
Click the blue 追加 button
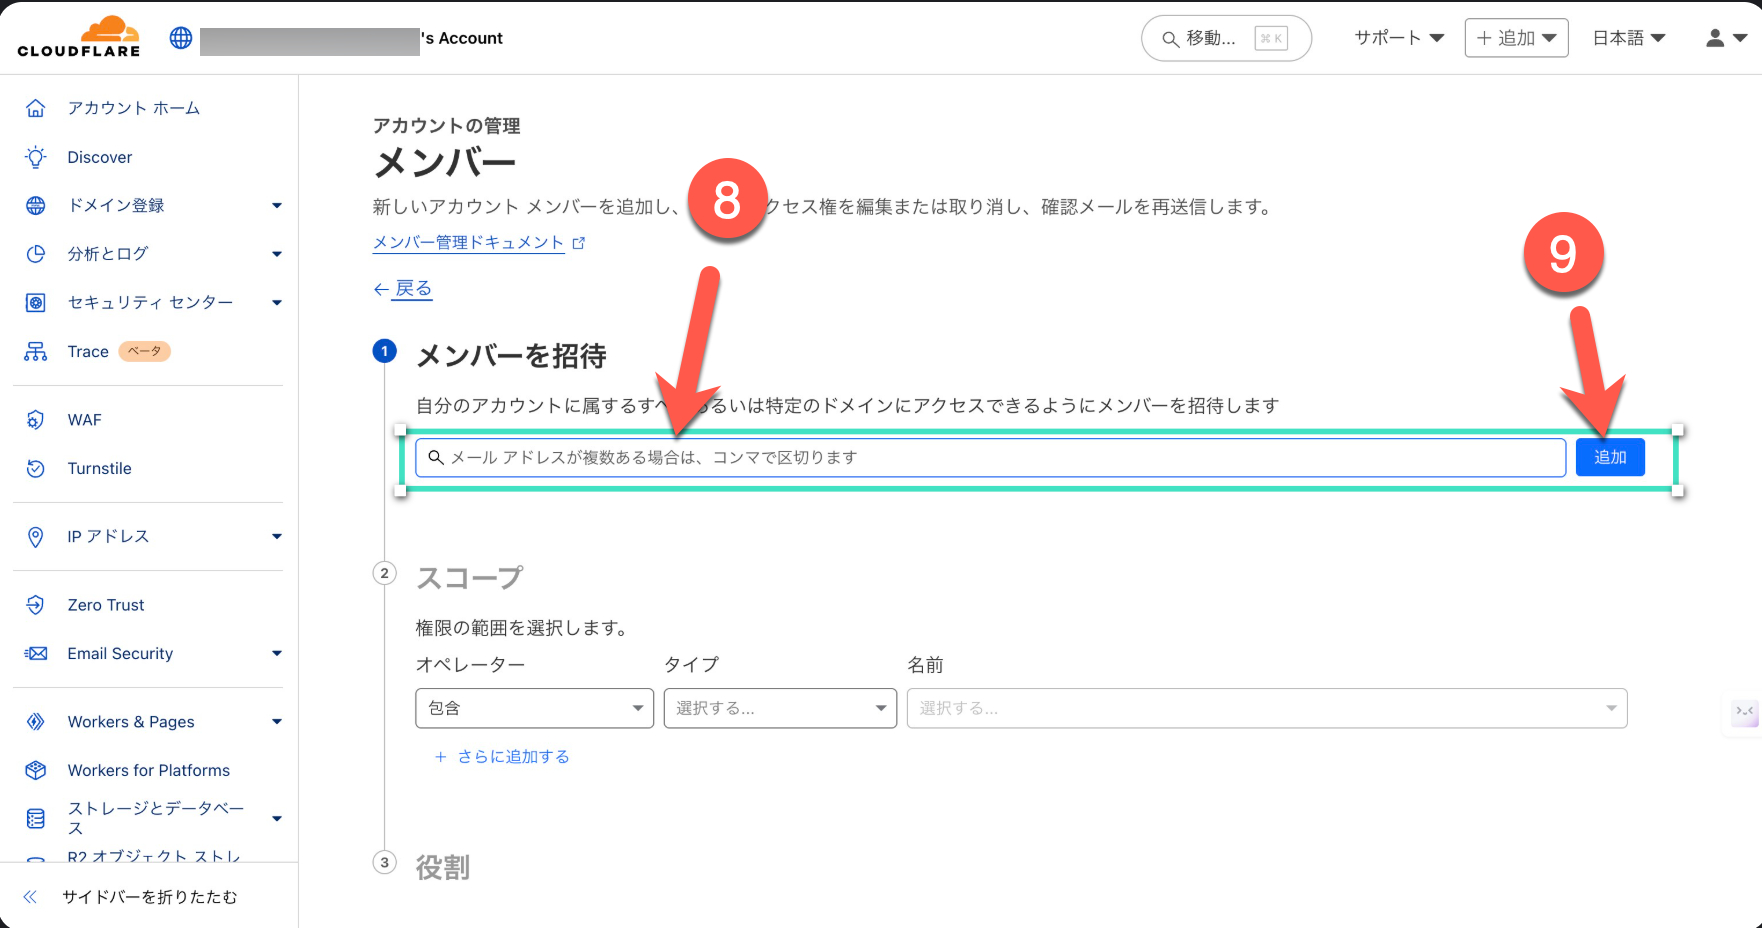point(1610,457)
